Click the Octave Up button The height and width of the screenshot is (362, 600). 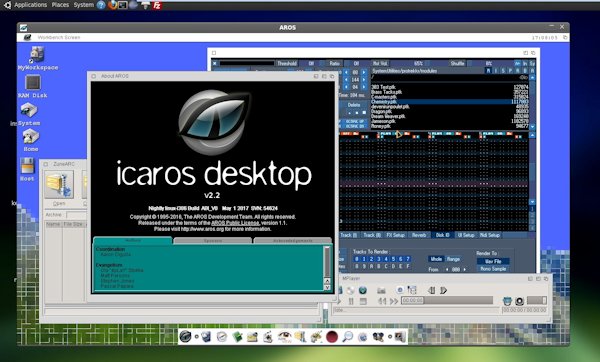pos(354,121)
